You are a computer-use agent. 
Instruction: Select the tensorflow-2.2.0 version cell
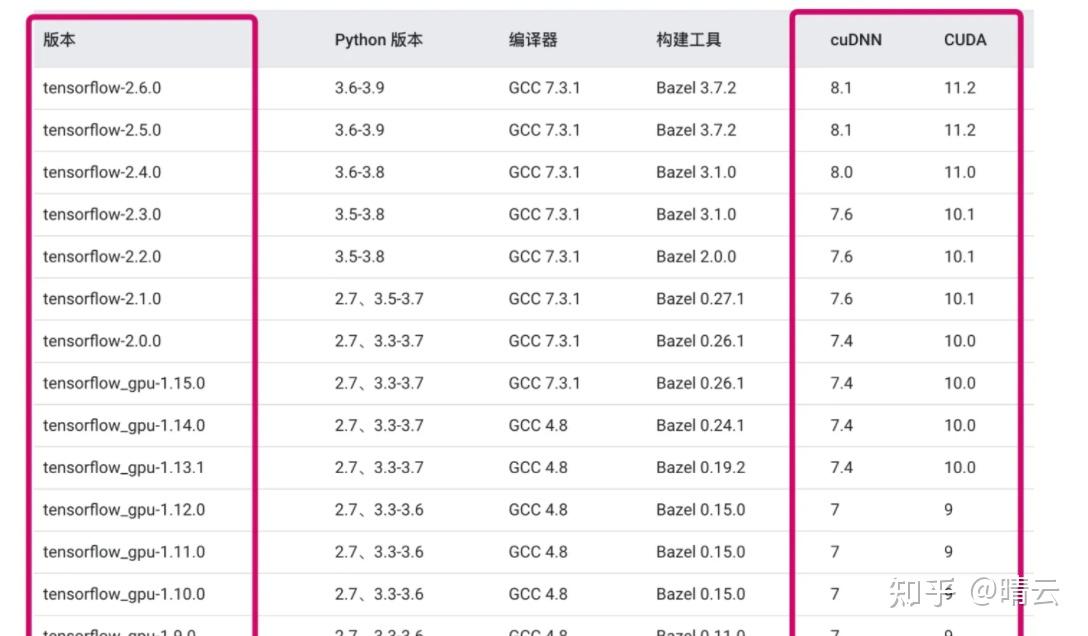click(x=102, y=257)
